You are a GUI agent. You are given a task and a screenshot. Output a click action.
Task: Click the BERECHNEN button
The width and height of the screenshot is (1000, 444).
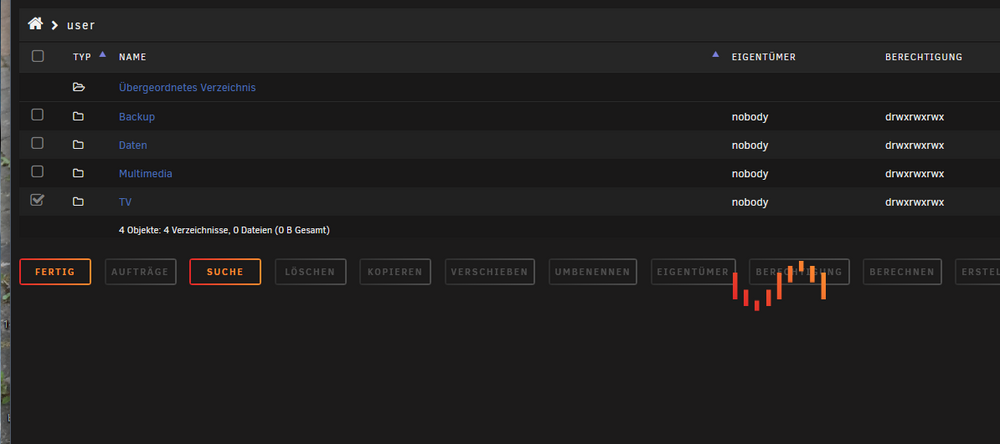tap(902, 272)
